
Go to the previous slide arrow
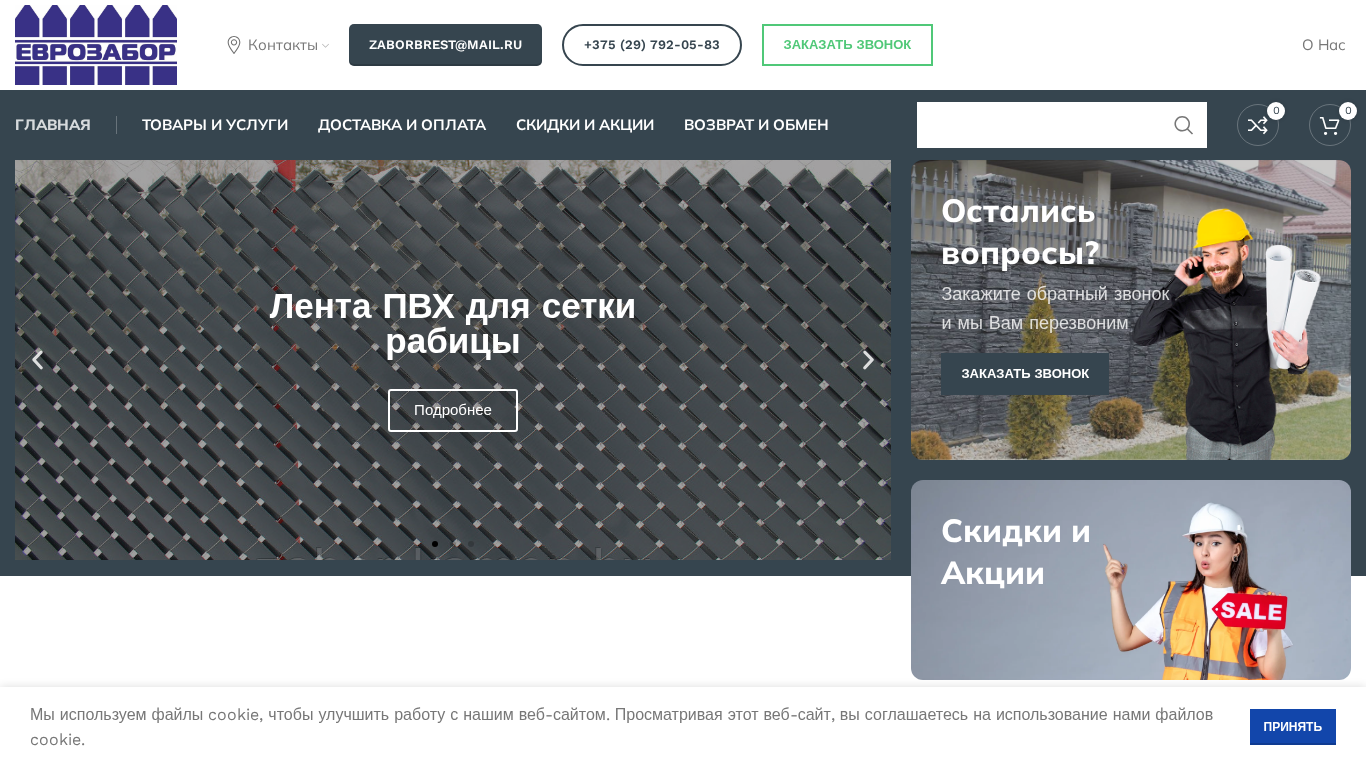pos(38,360)
